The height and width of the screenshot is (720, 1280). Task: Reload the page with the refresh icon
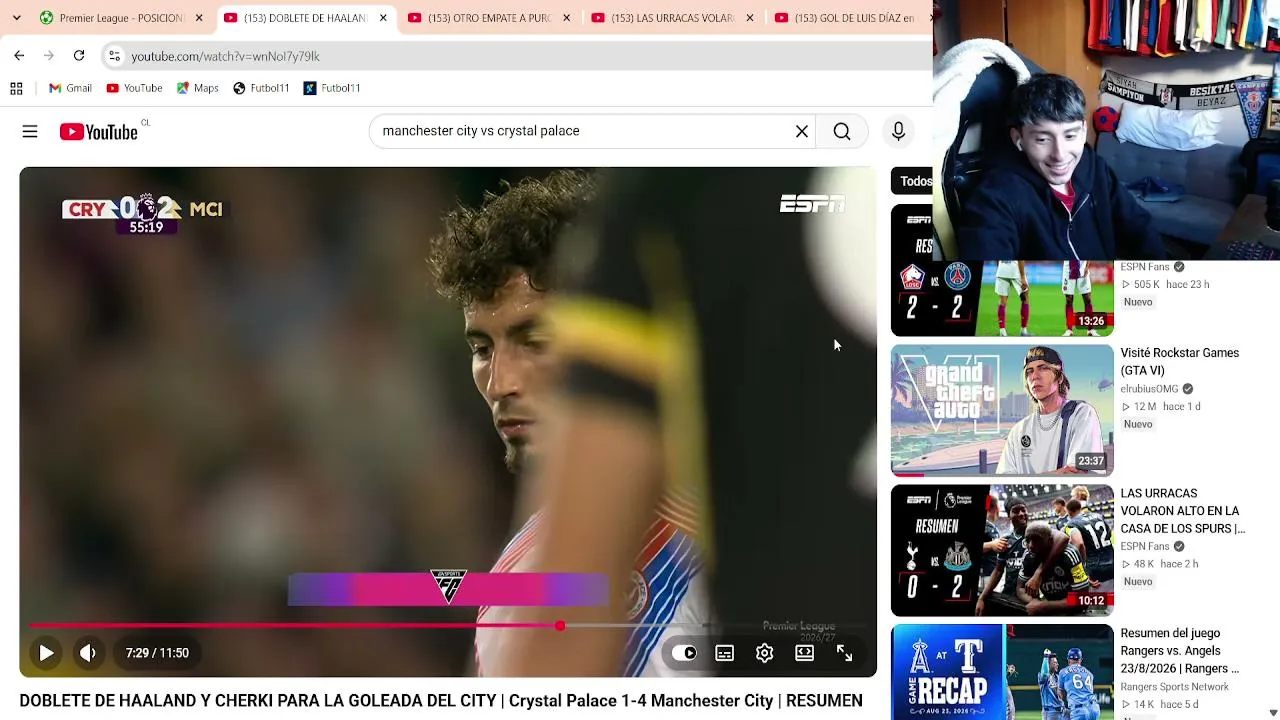[x=79, y=56]
